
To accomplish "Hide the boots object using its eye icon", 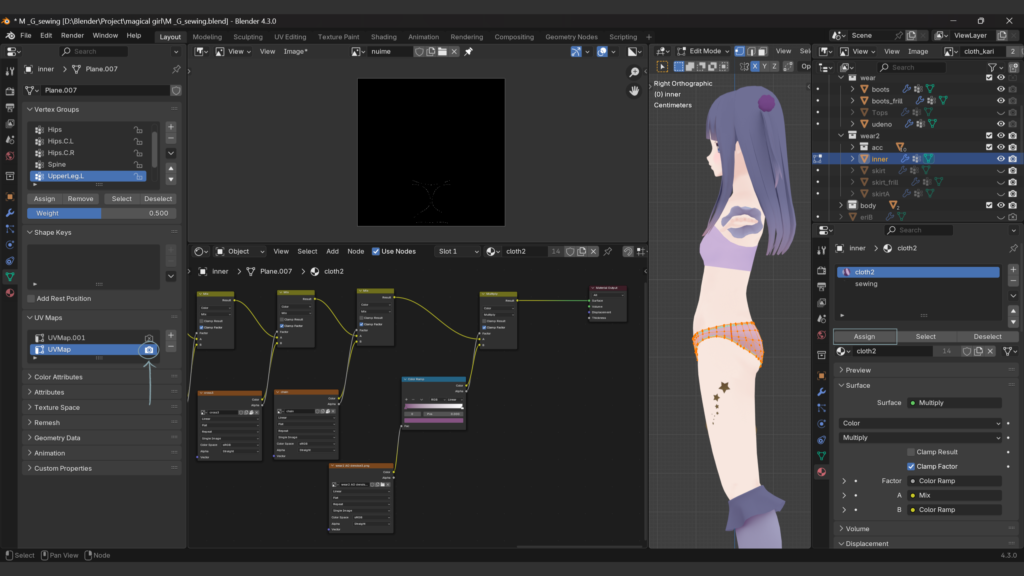I will (1000, 89).
